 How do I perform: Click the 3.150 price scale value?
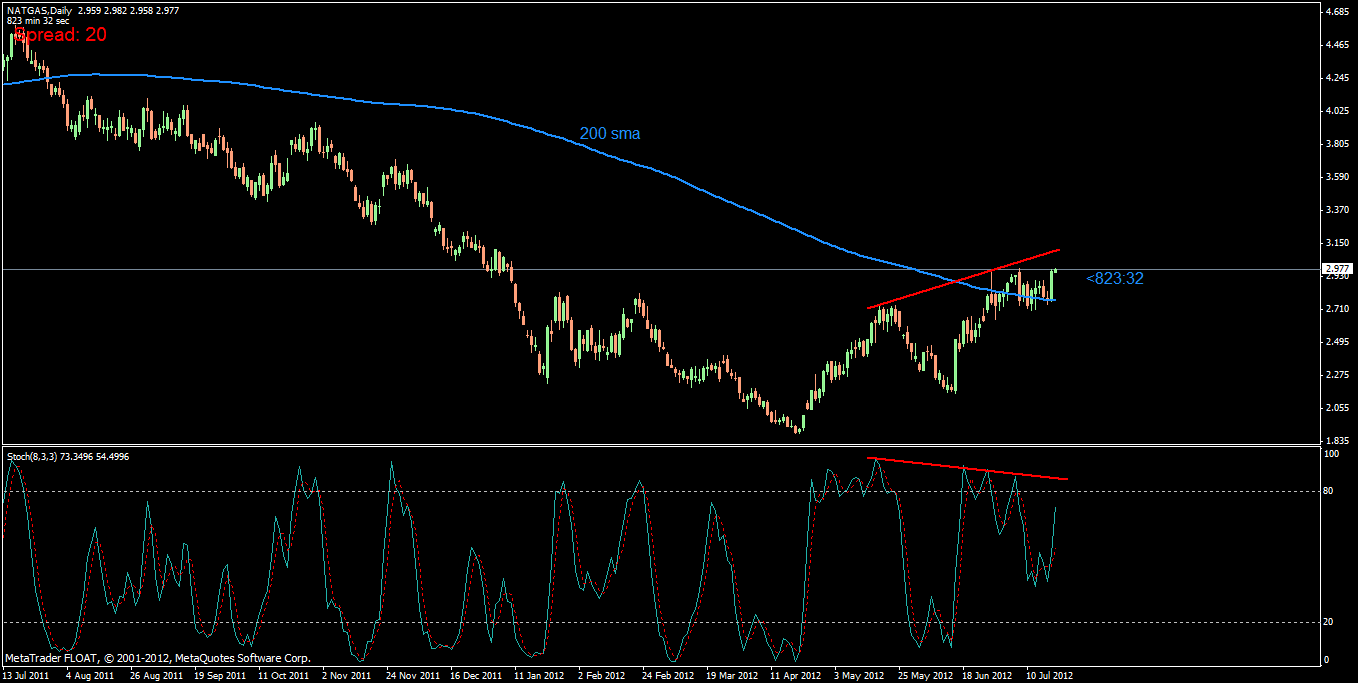1335,243
